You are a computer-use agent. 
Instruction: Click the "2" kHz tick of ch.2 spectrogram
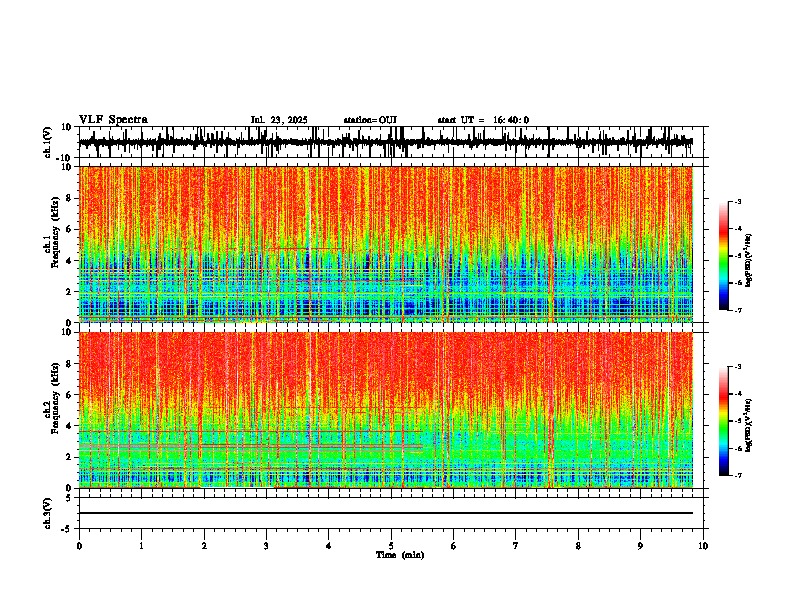tap(69, 457)
